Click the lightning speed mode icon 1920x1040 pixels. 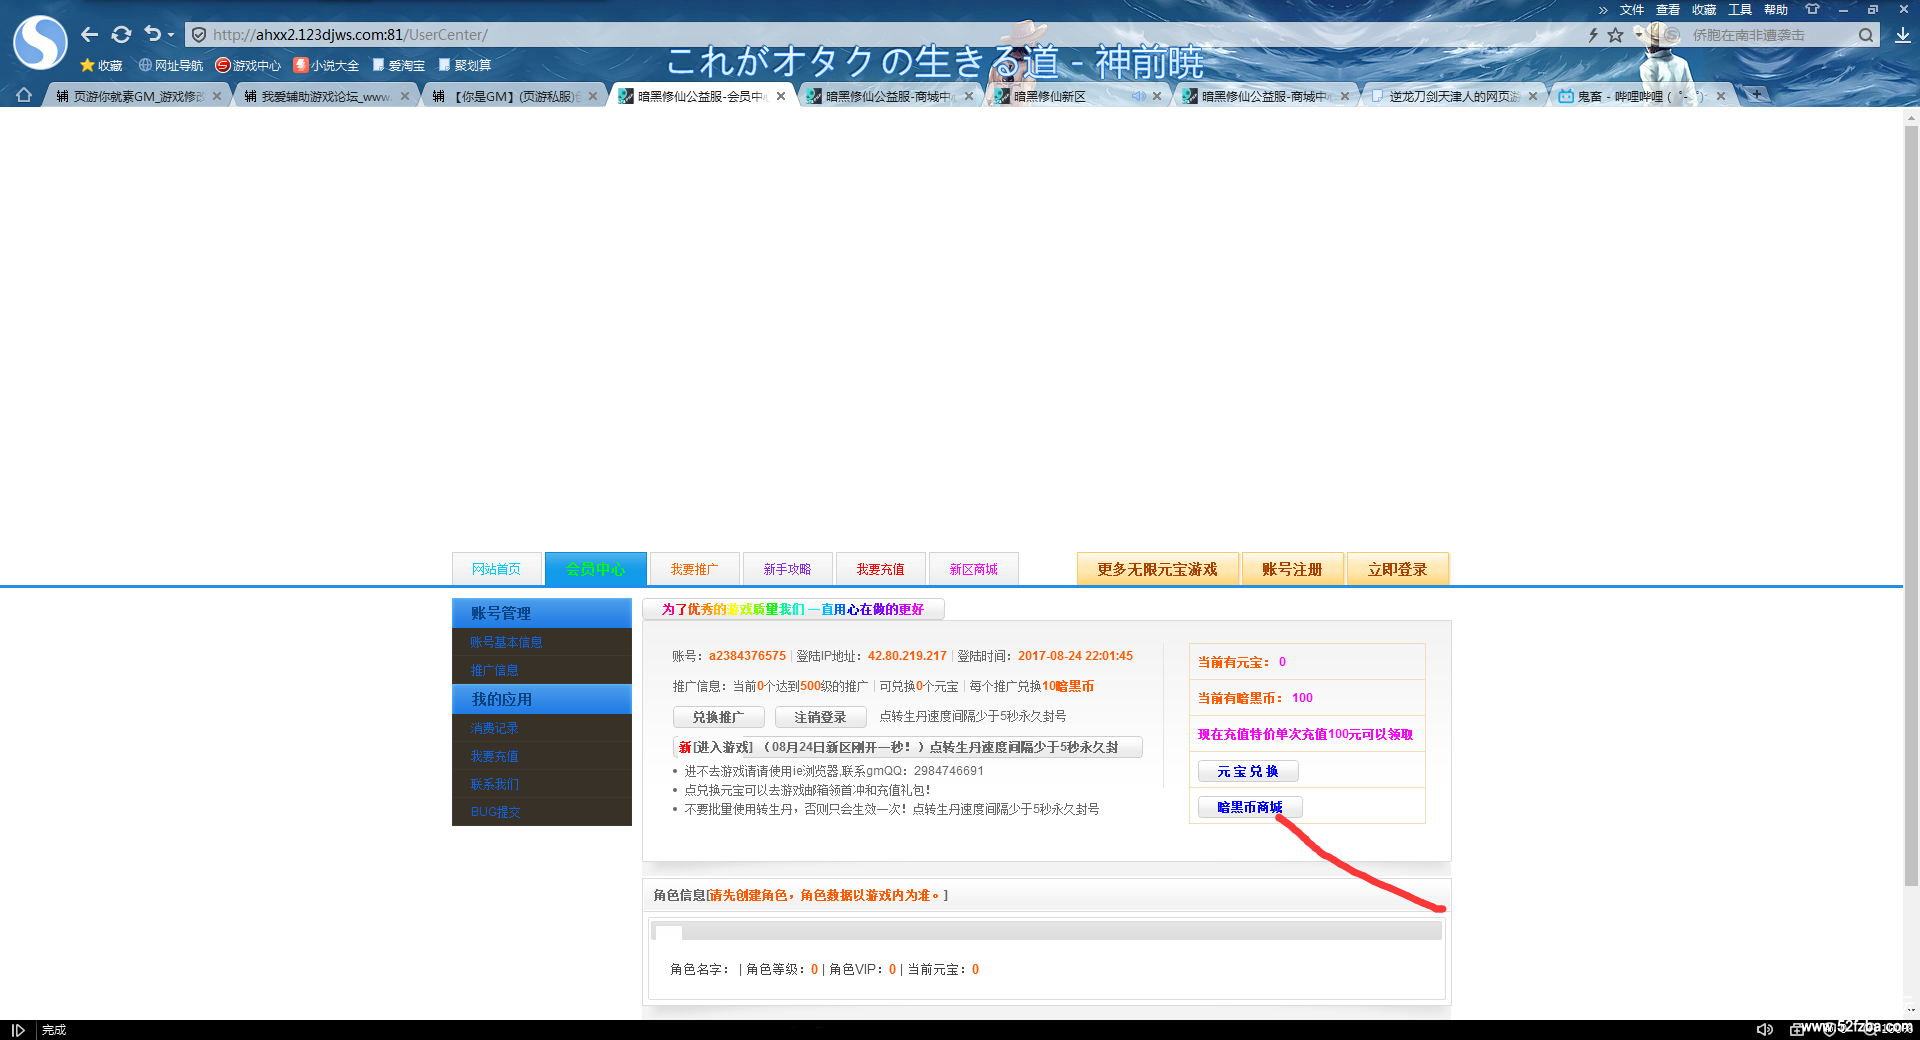coord(1593,35)
